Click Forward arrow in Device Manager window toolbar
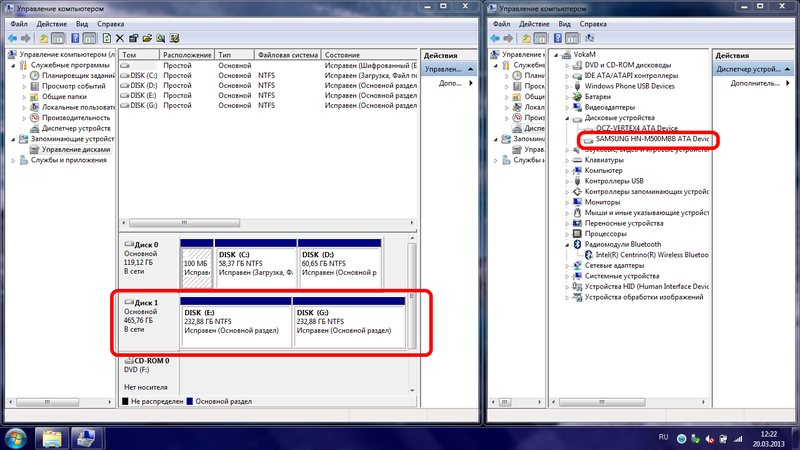The image size is (800, 450). click(x=508, y=38)
